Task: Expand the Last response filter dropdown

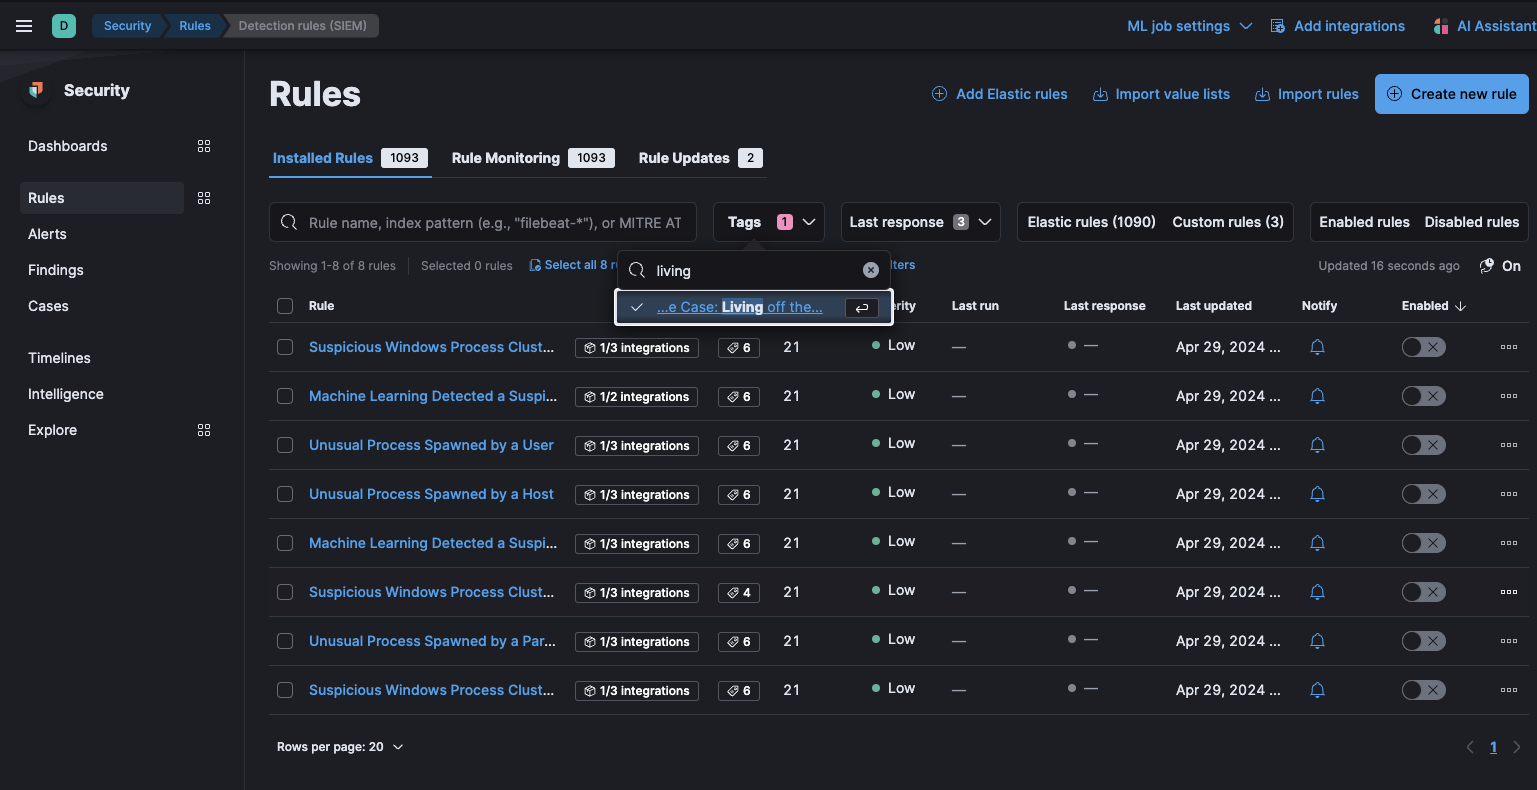Action: pyautogui.click(x=919, y=221)
